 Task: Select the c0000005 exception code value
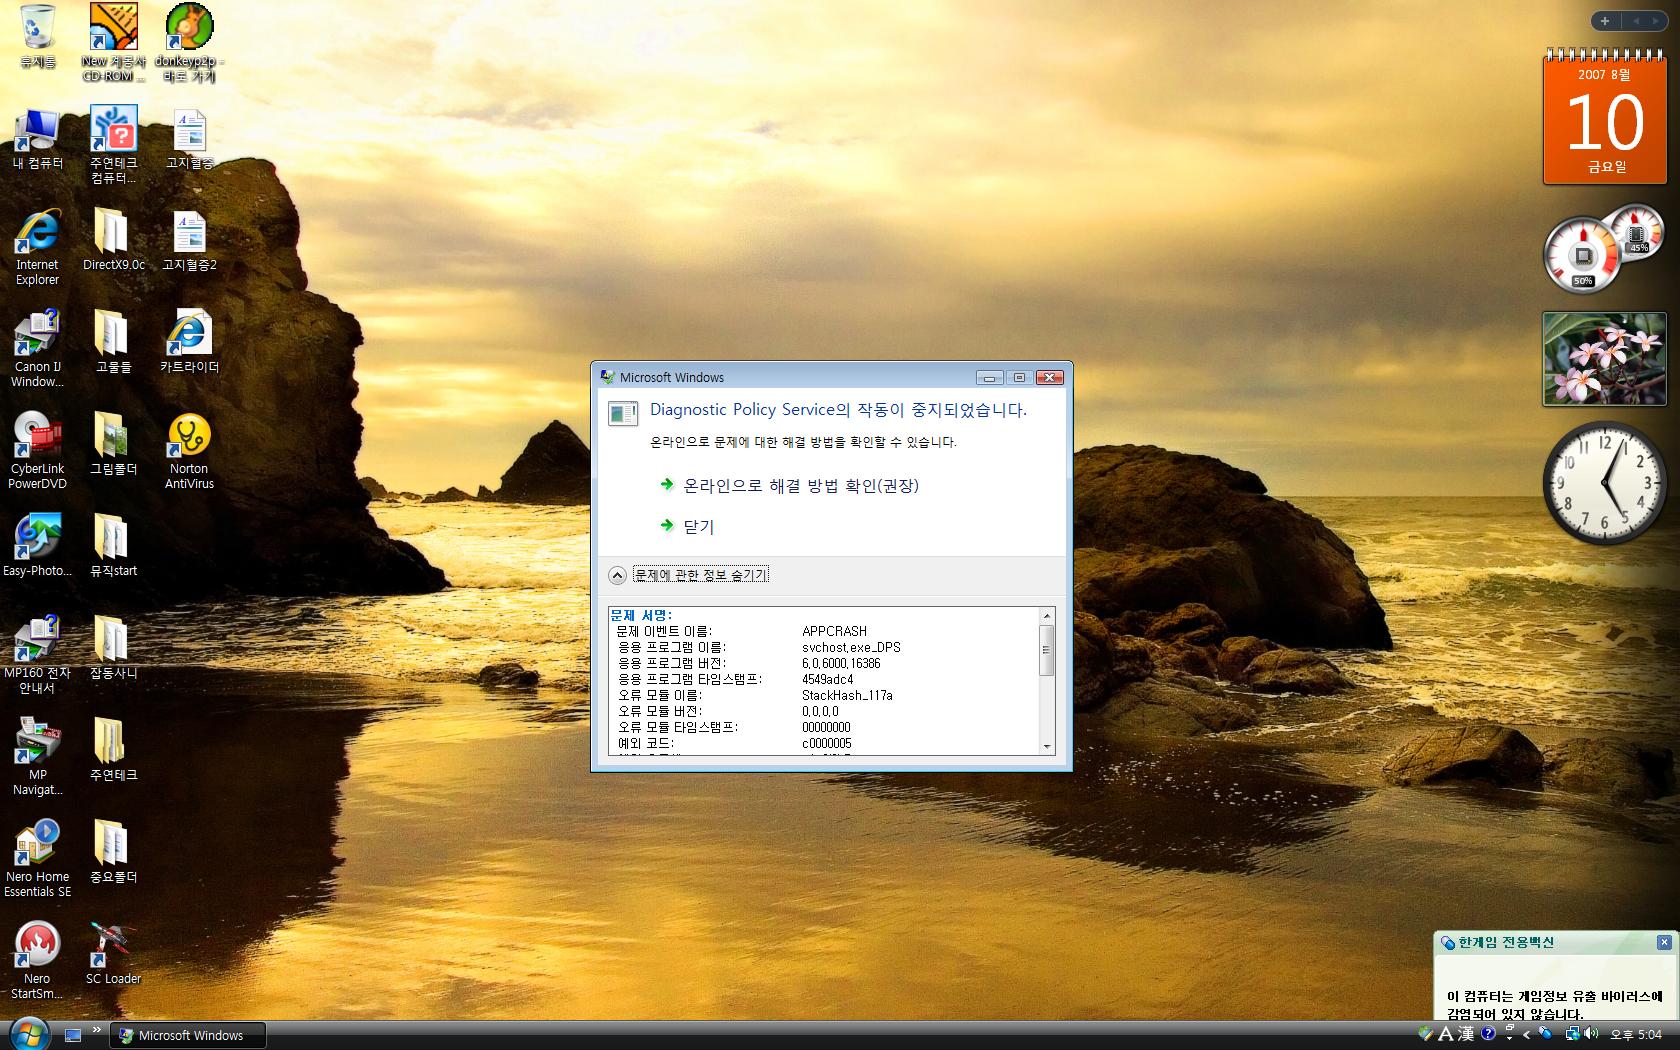[826, 743]
